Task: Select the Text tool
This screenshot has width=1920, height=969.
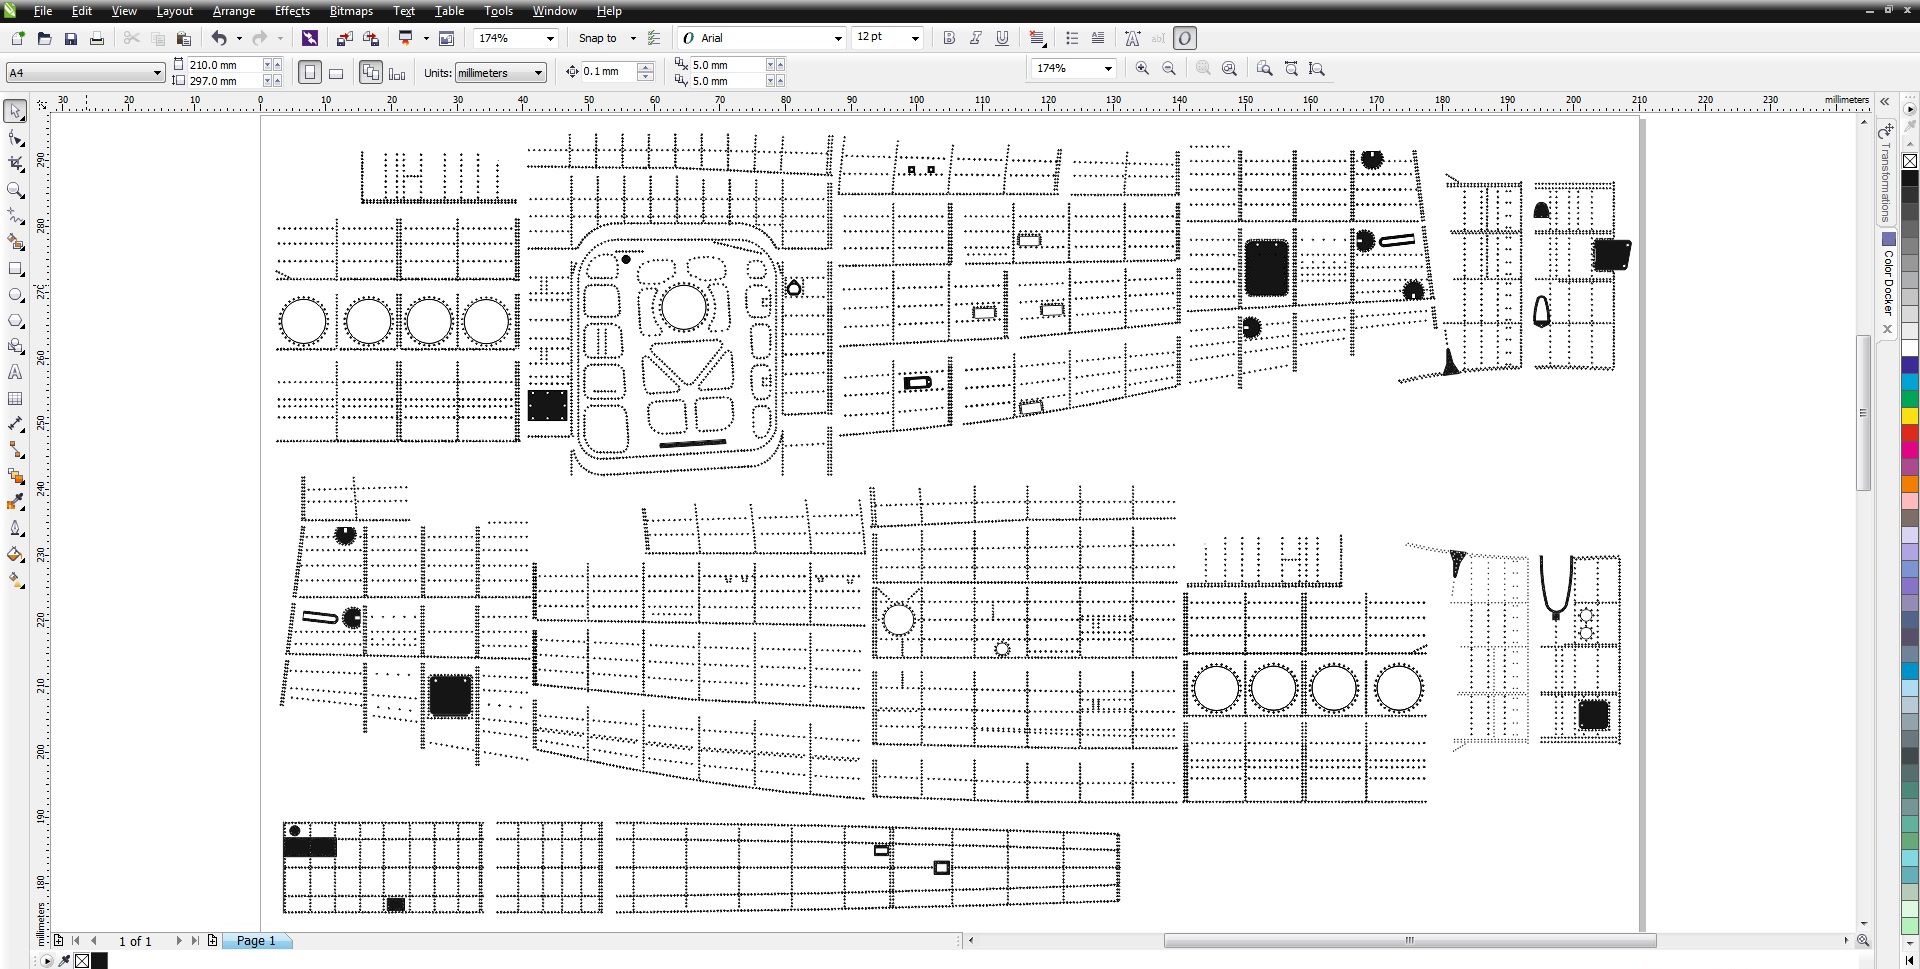Action: (15, 373)
